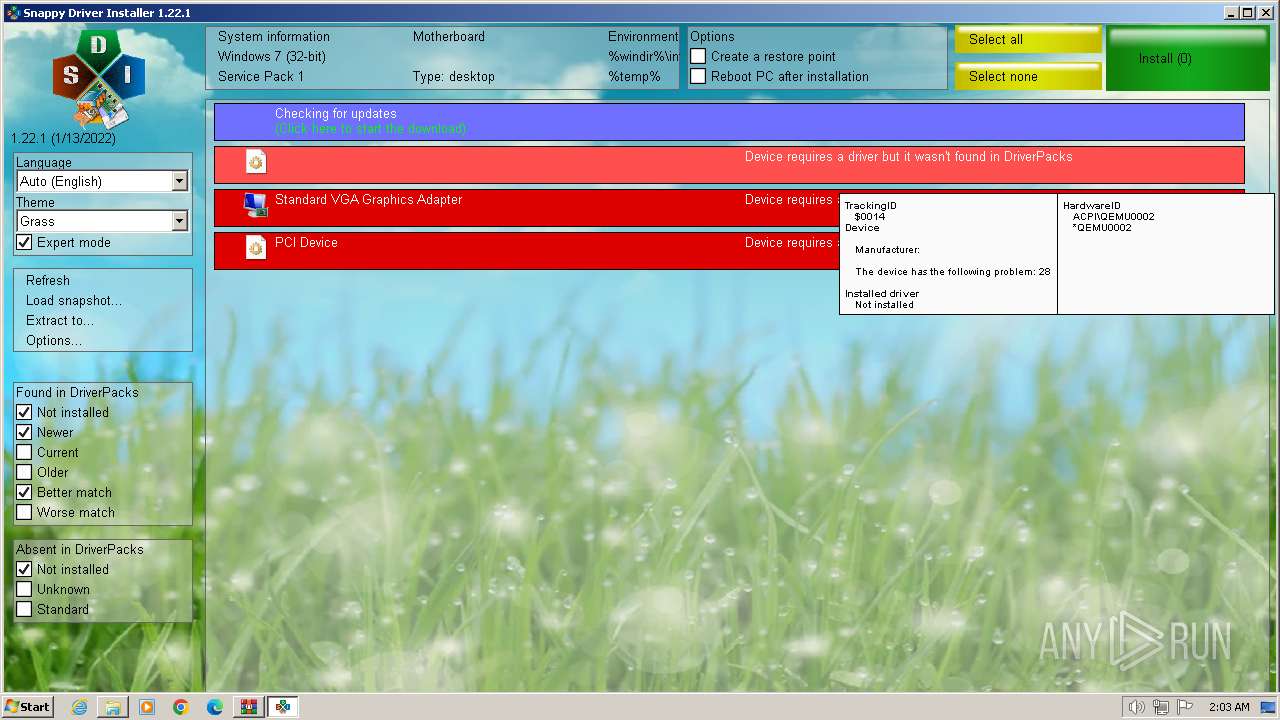Launch Windows Media Player from the taskbar
1280x720 pixels.
147,707
